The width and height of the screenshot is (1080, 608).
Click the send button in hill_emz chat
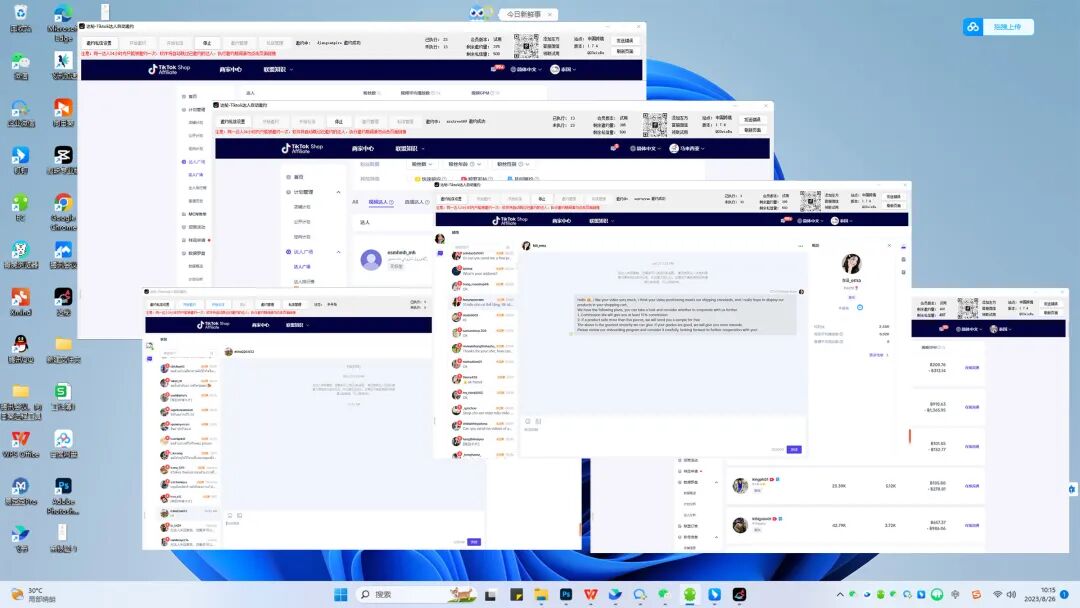794,450
